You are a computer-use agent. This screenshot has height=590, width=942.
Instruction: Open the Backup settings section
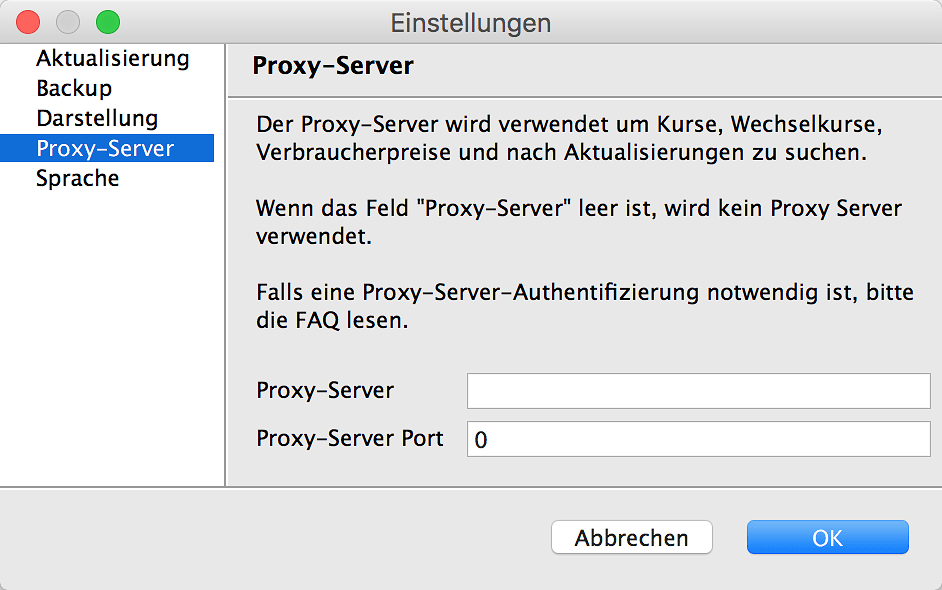[72, 88]
